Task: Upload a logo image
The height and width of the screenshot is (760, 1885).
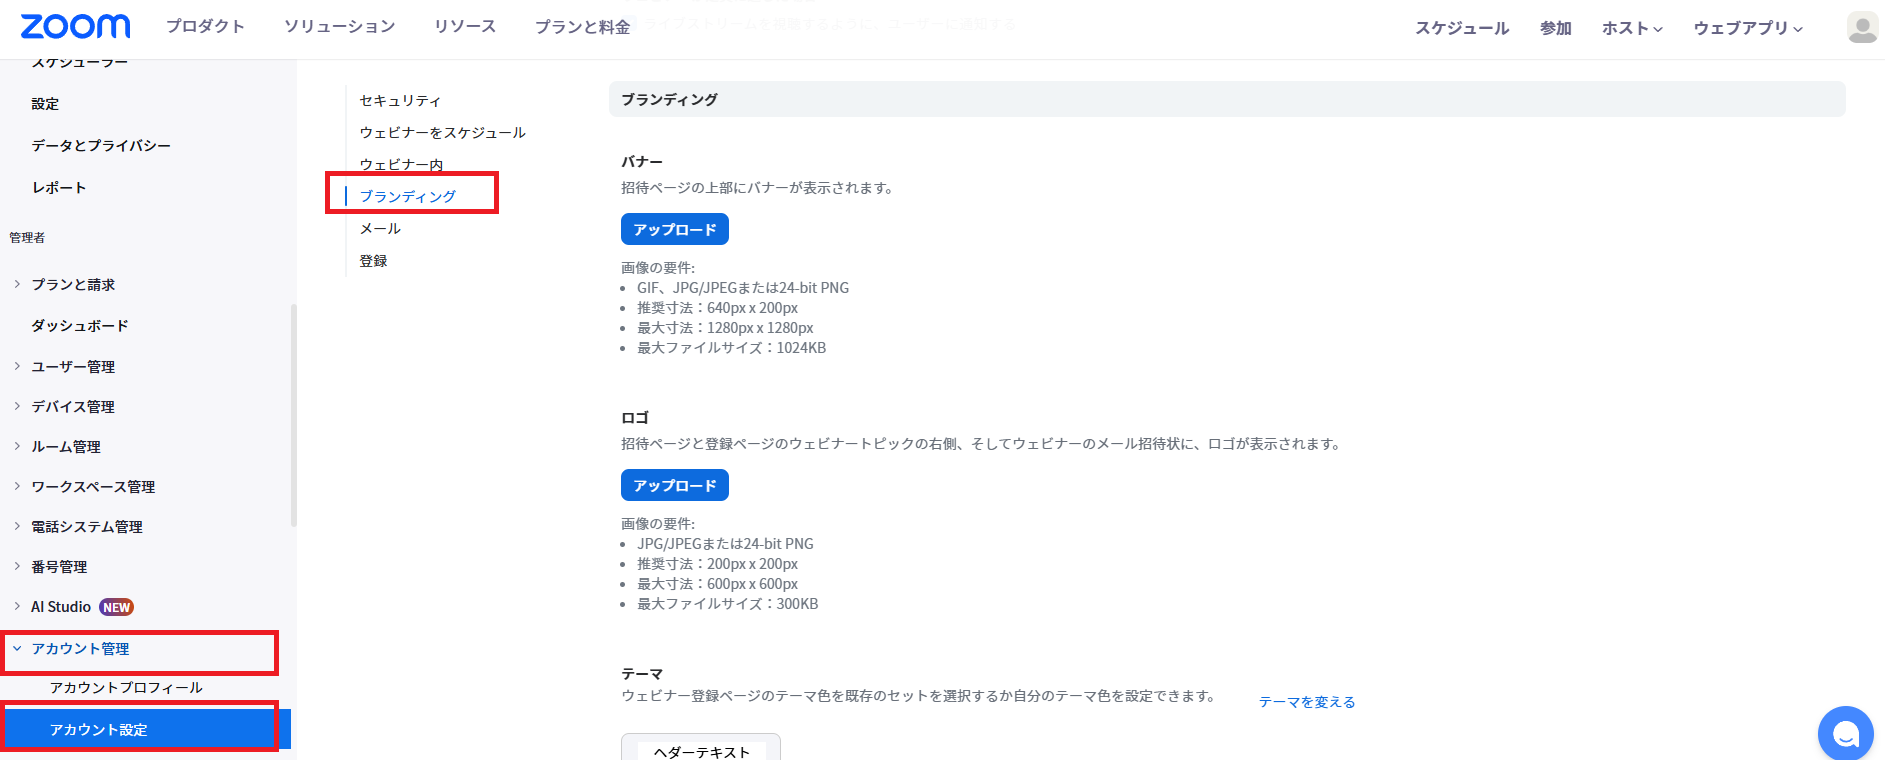Action: pos(674,485)
